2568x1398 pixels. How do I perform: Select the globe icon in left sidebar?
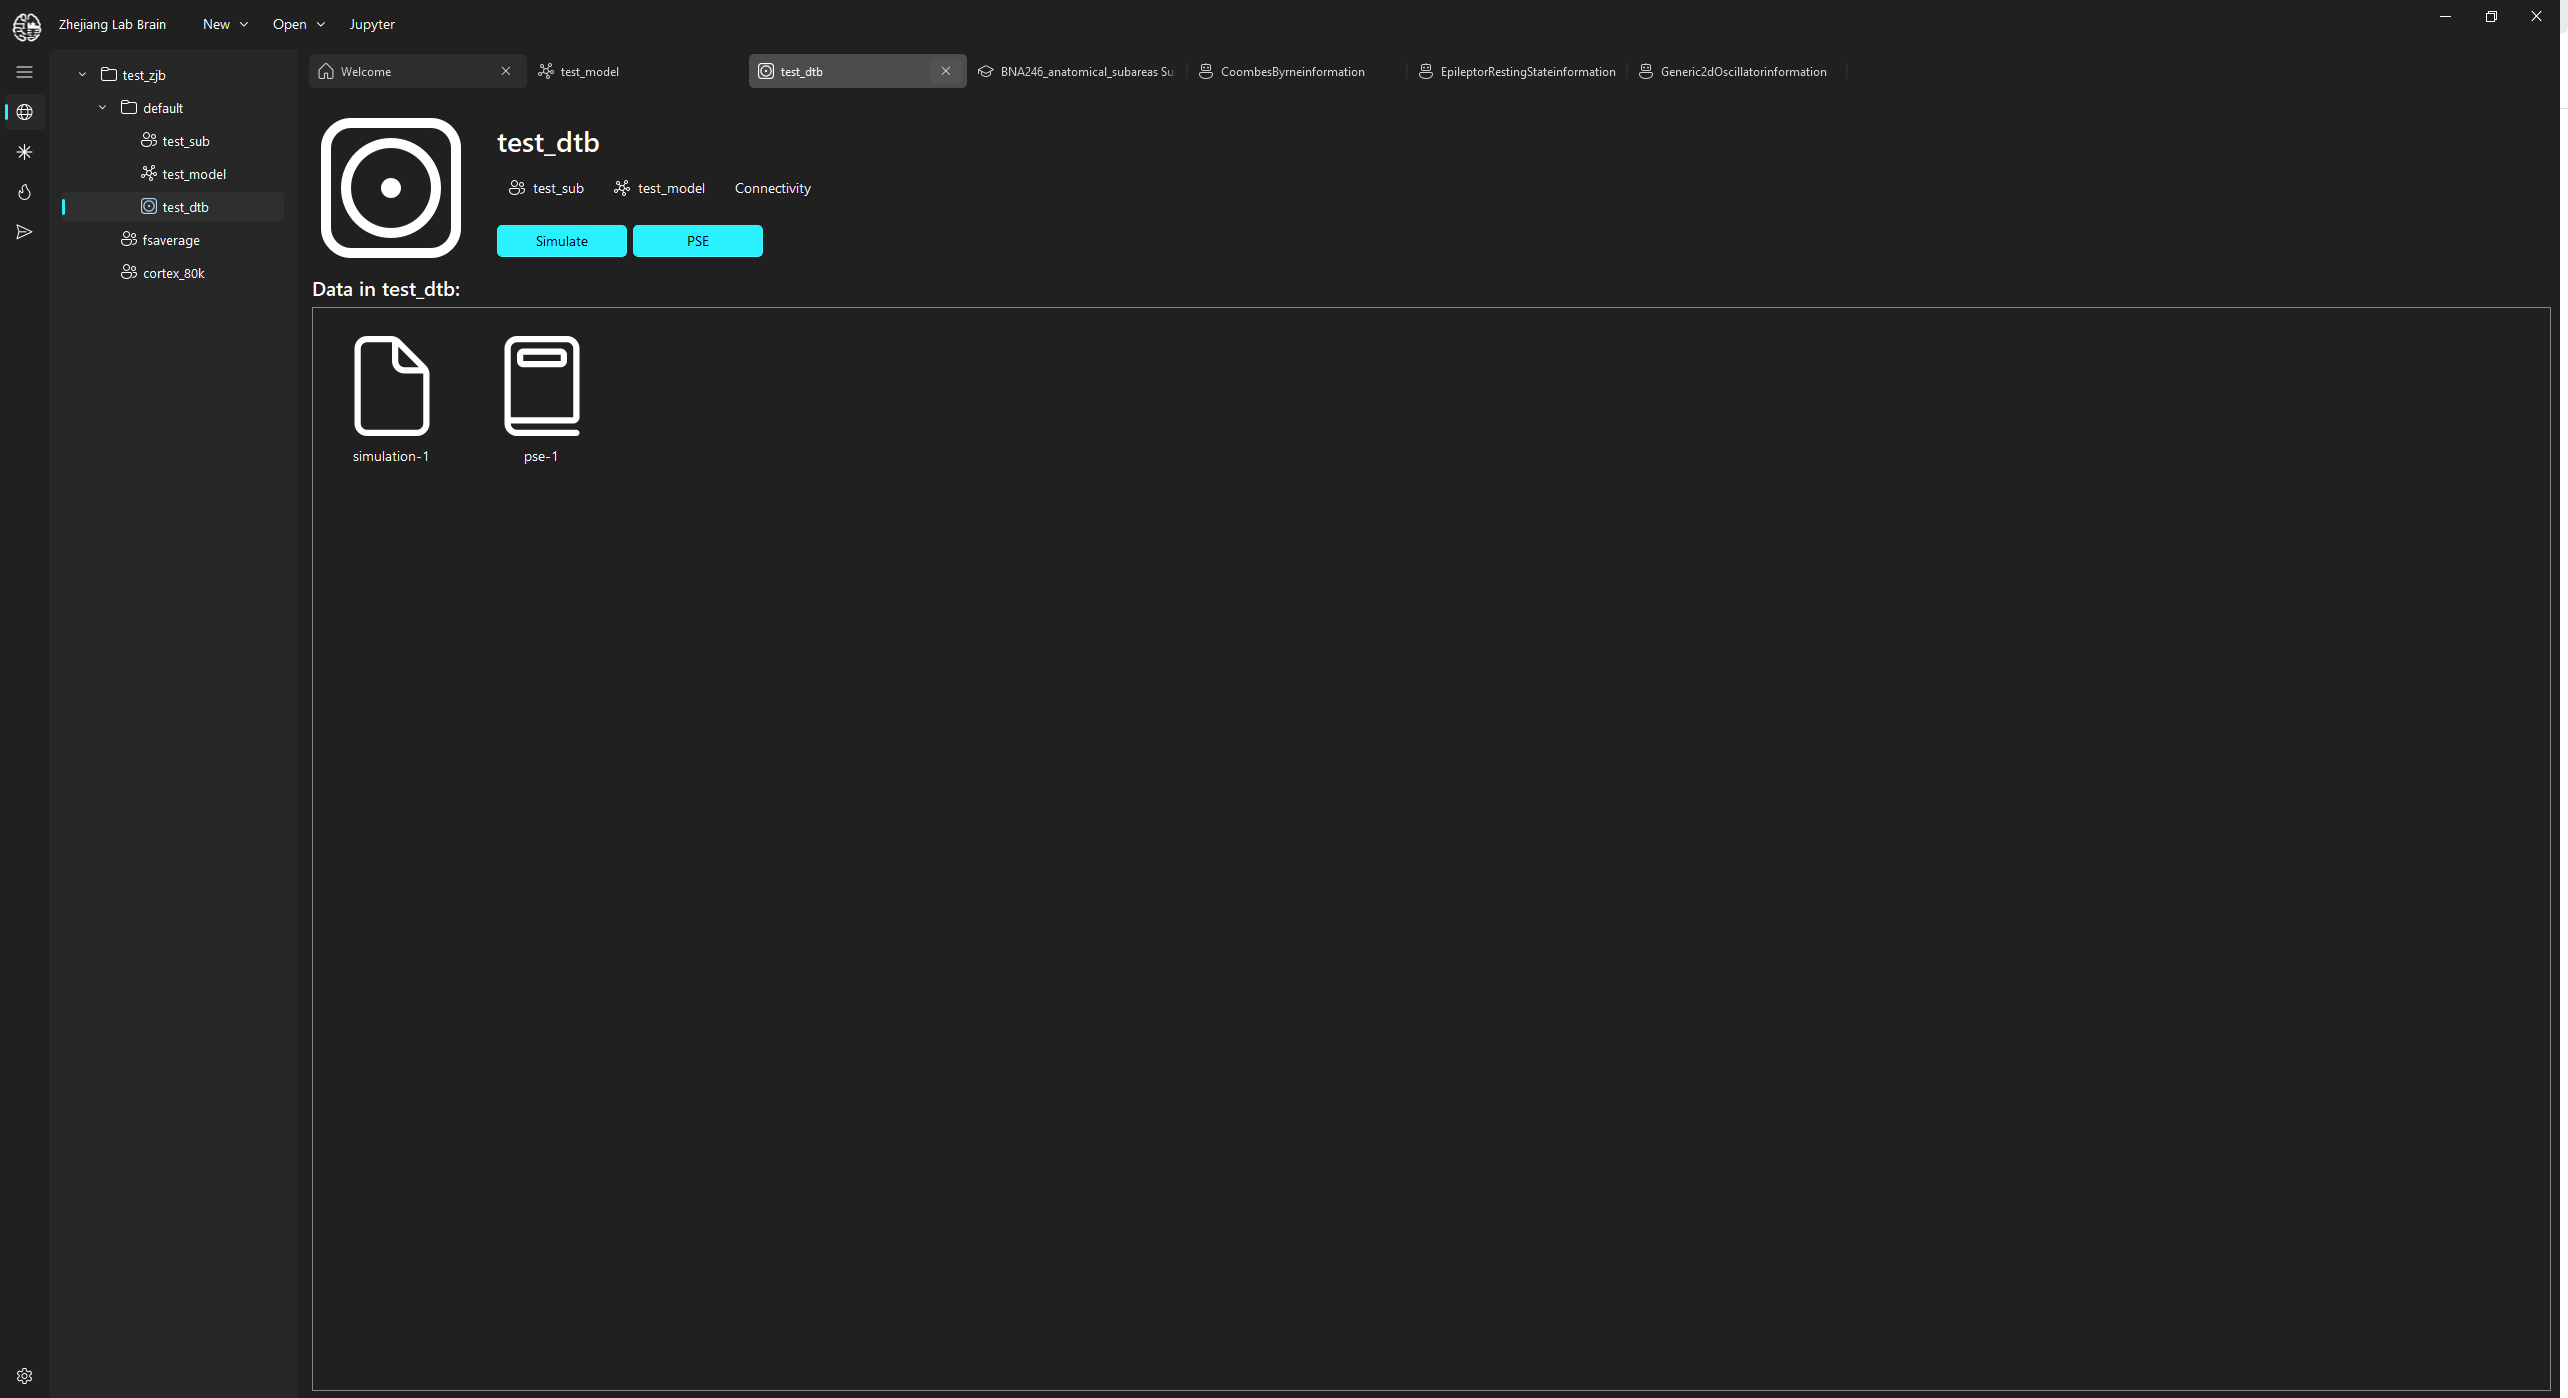click(x=24, y=112)
